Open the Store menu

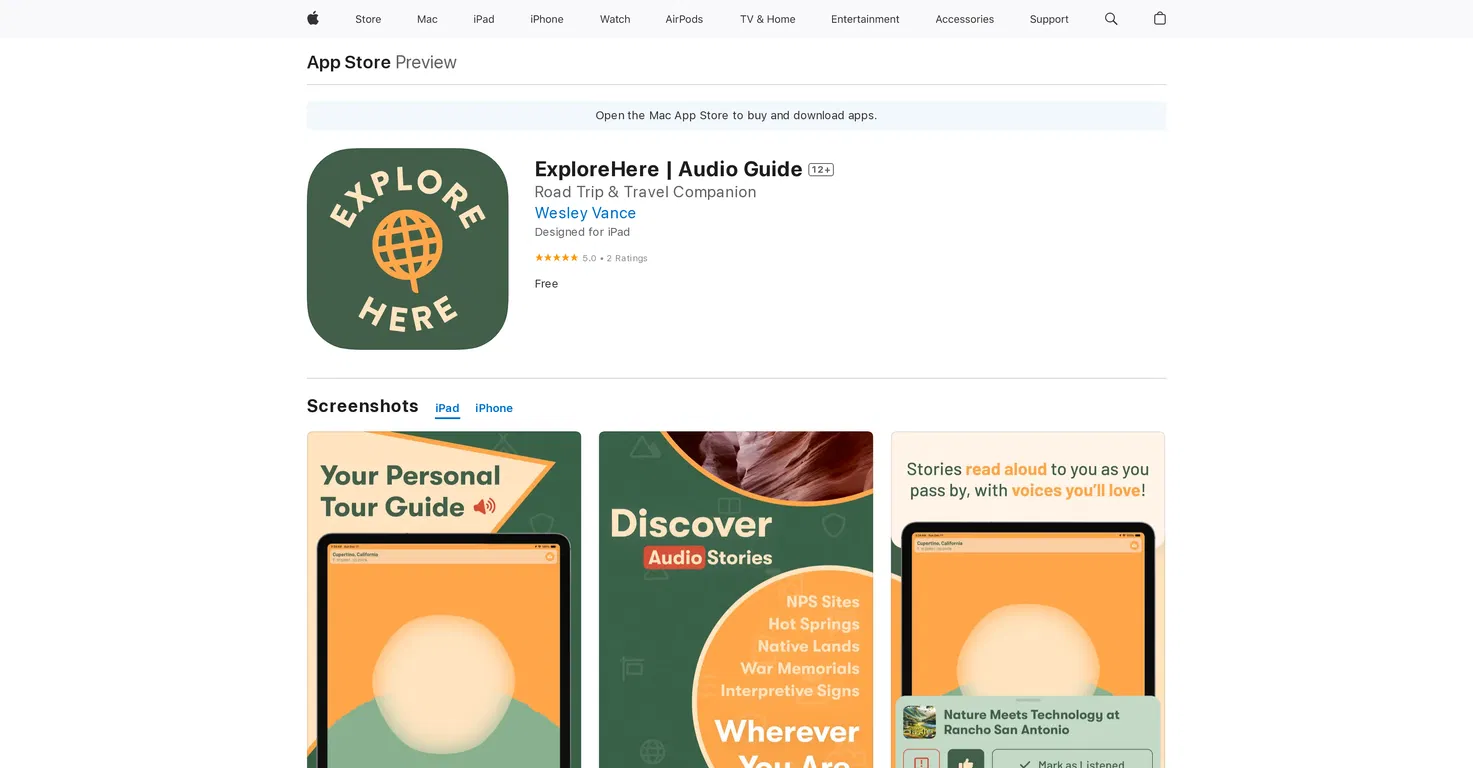pyautogui.click(x=368, y=19)
